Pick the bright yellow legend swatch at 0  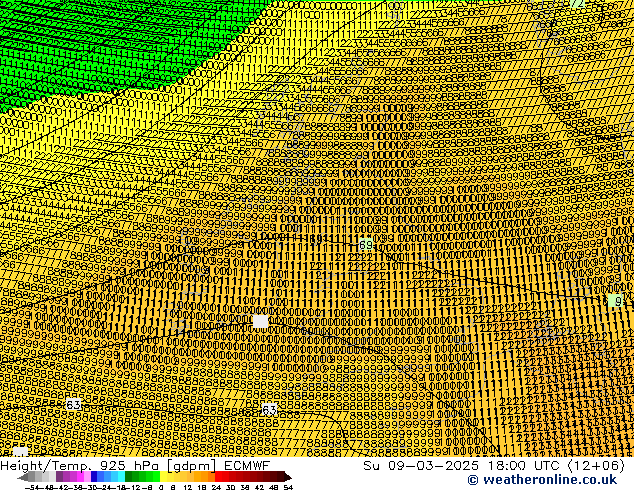tap(164, 477)
